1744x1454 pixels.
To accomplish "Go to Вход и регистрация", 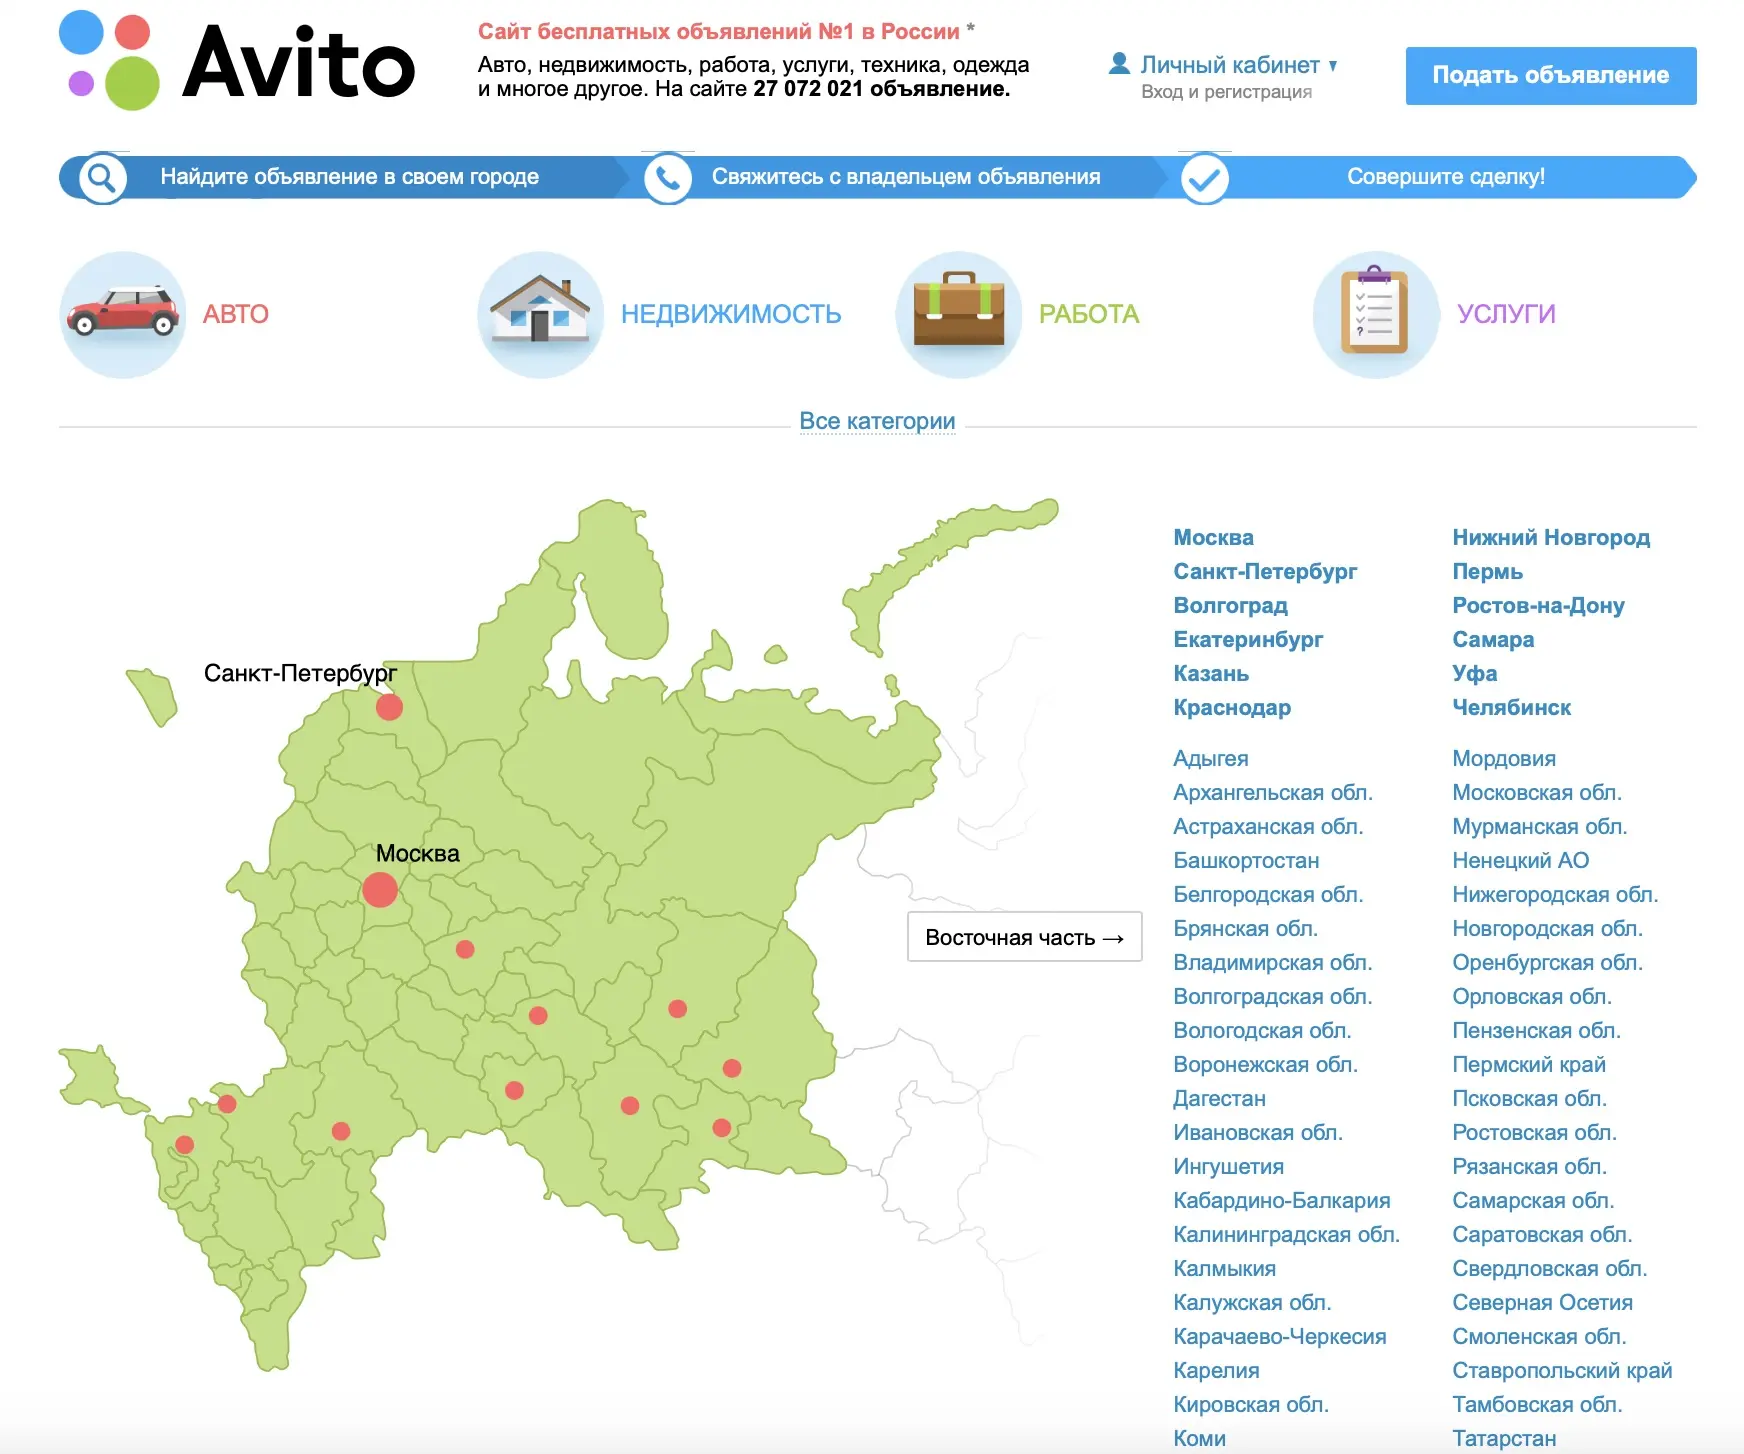I will click(1226, 92).
